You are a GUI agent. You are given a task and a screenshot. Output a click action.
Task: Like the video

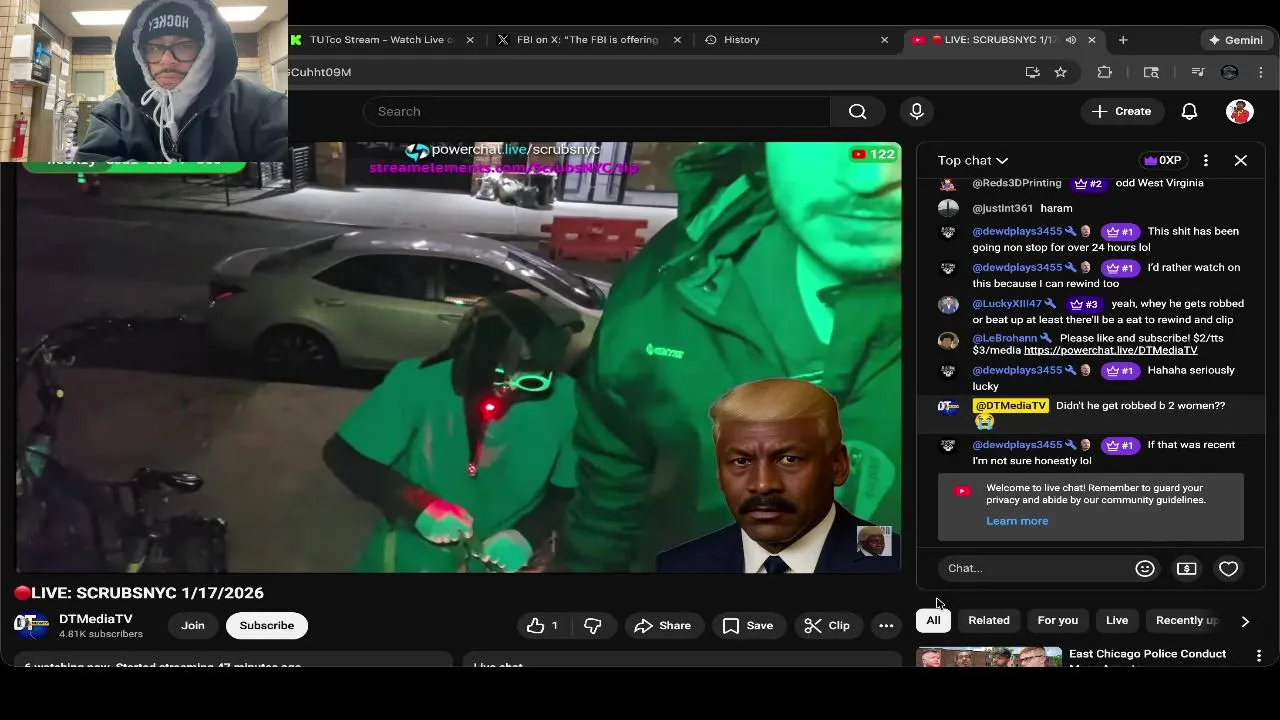pyautogui.click(x=543, y=625)
